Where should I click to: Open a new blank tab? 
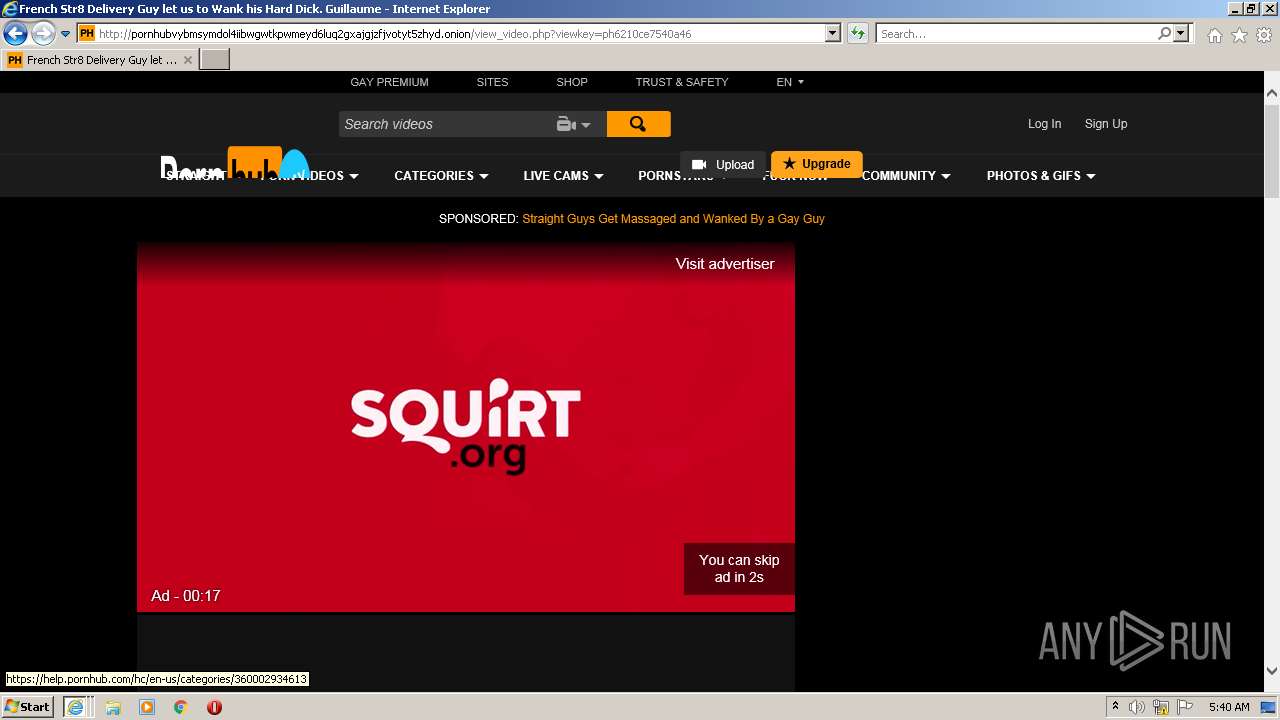pos(215,59)
